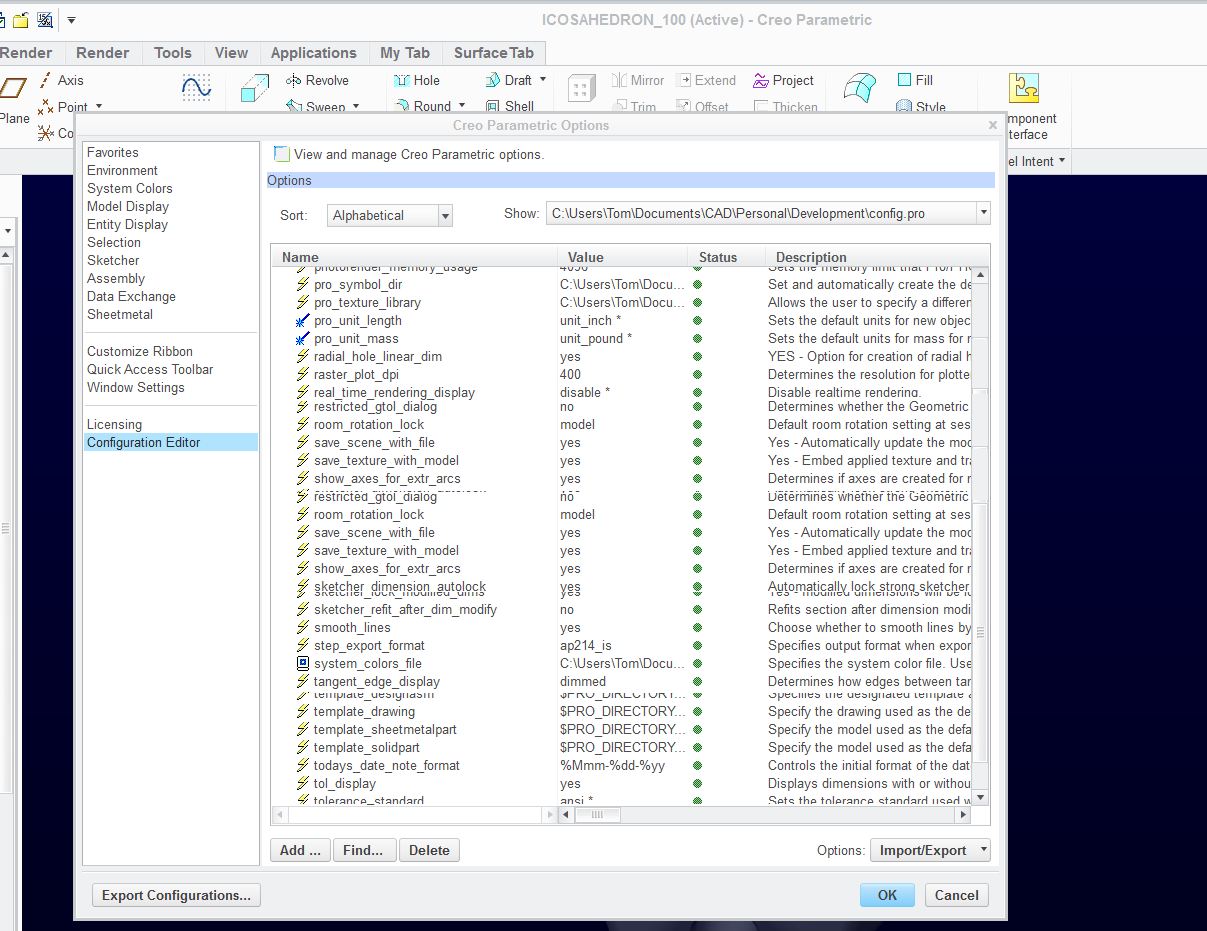Select the todays_date_note_format option row

[x=622, y=765]
